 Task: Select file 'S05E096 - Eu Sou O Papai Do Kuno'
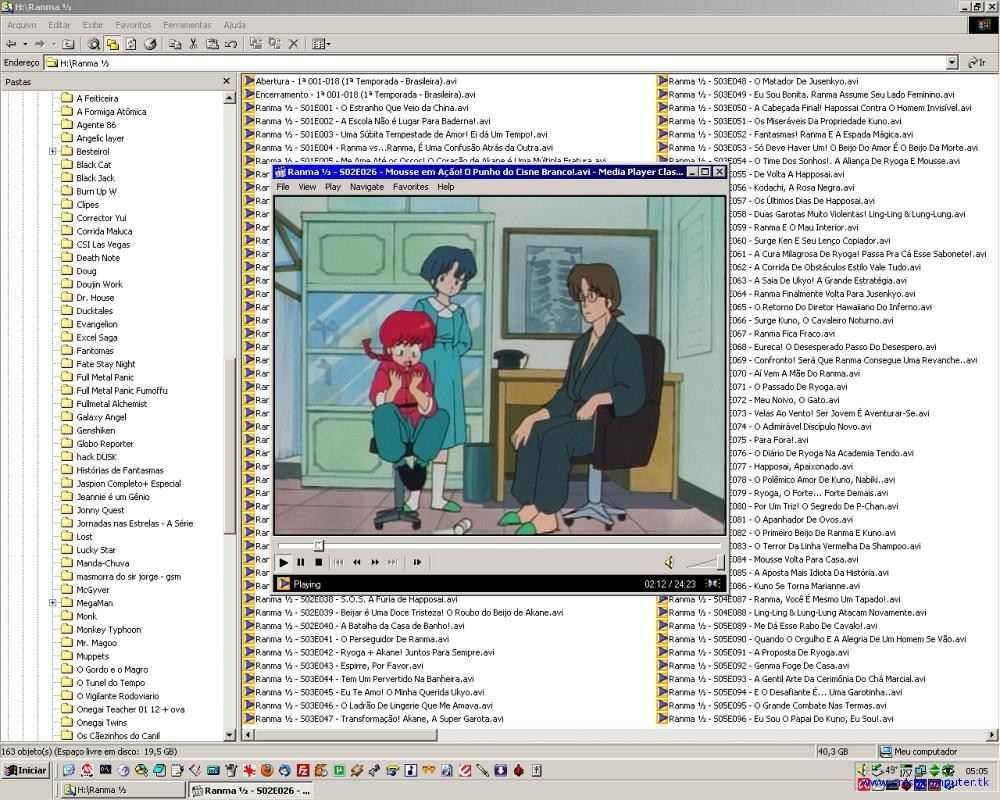pyautogui.click(x=781, y=718)
